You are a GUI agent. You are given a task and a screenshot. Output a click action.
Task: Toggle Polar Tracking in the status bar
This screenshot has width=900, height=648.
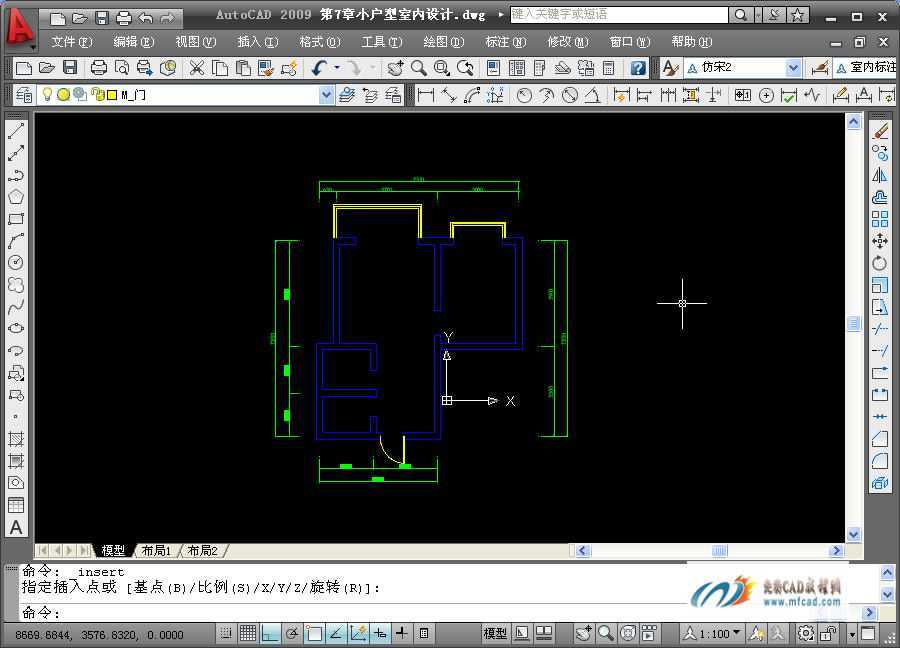pos(292,634)
